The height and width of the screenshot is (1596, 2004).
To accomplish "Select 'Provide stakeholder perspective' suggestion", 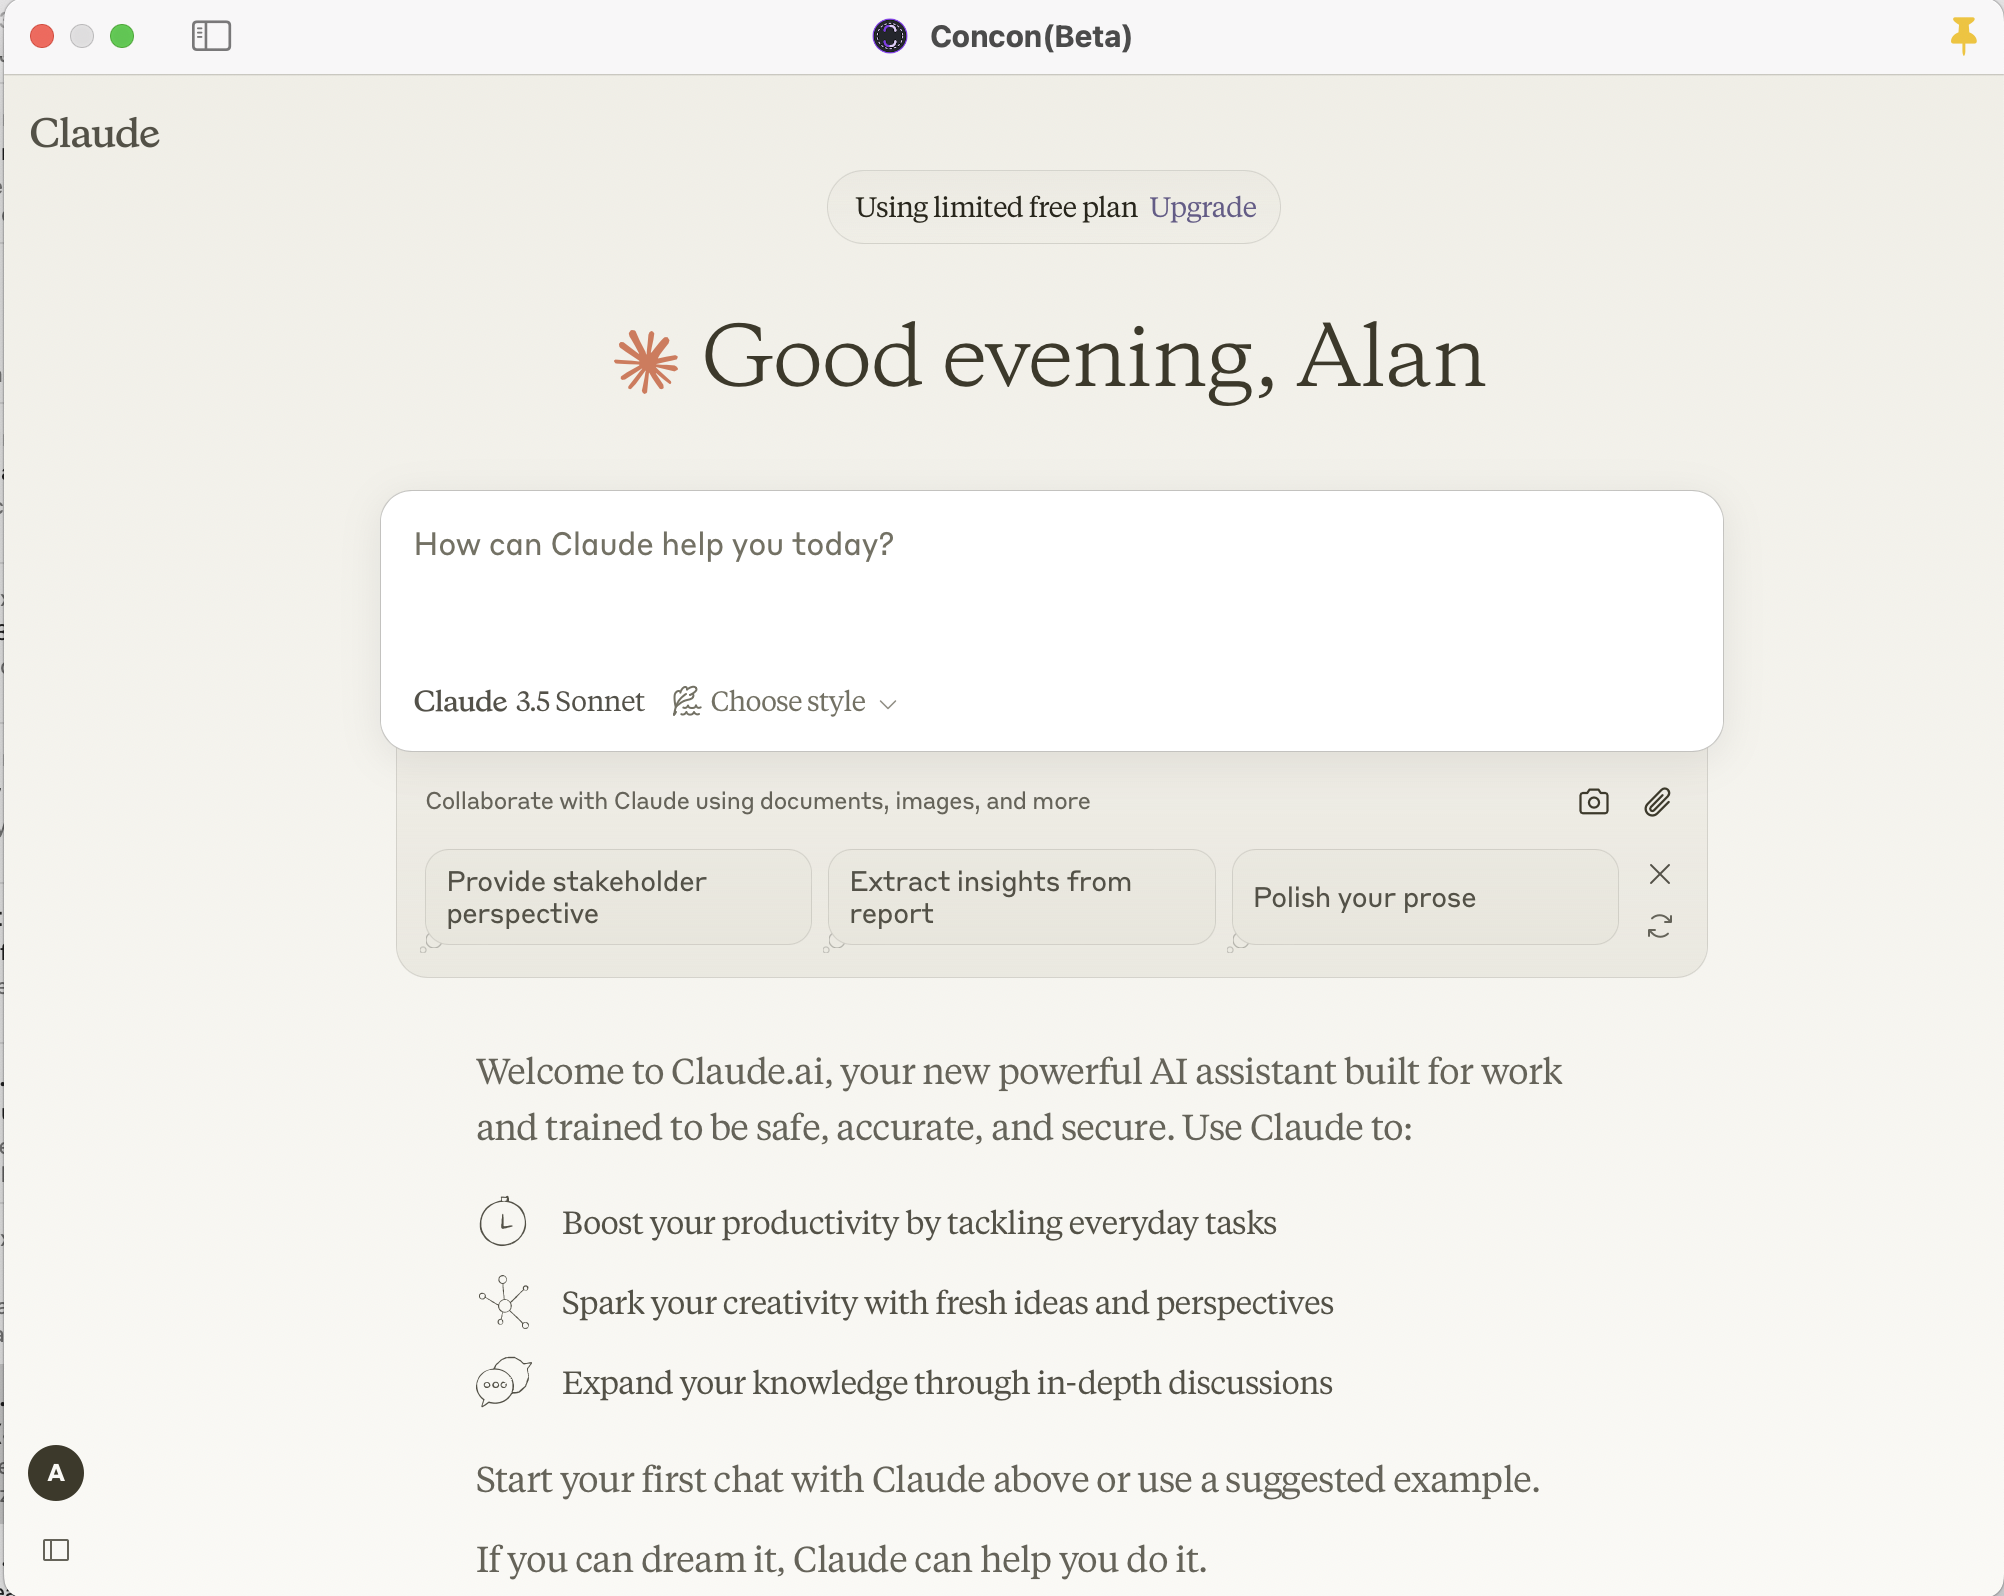I will point(617,897).
